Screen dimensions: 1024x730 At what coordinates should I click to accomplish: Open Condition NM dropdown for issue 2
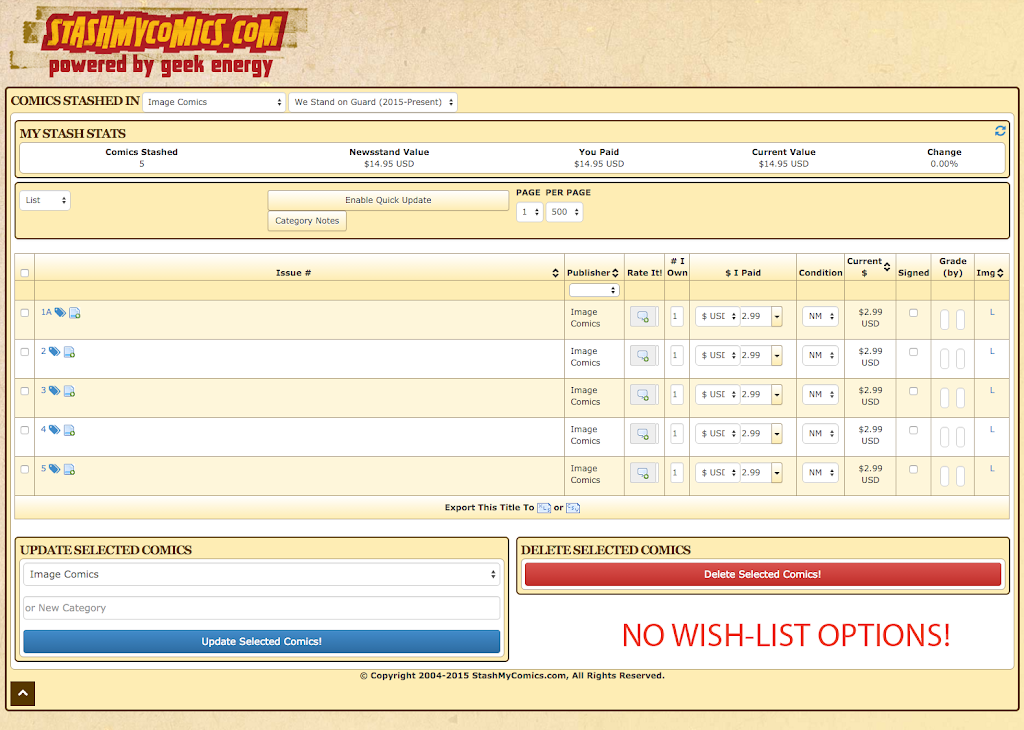(x=820, y=356)
